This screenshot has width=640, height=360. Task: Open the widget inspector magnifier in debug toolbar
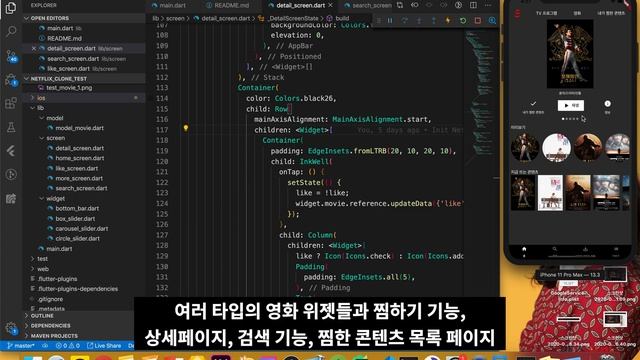[492, 20]
